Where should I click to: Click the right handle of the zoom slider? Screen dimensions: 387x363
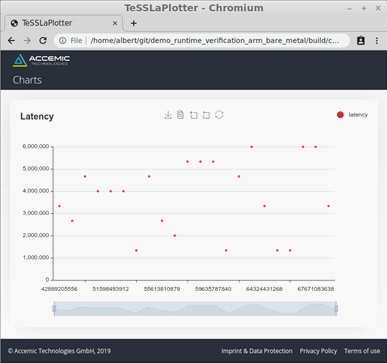(336, 309)
